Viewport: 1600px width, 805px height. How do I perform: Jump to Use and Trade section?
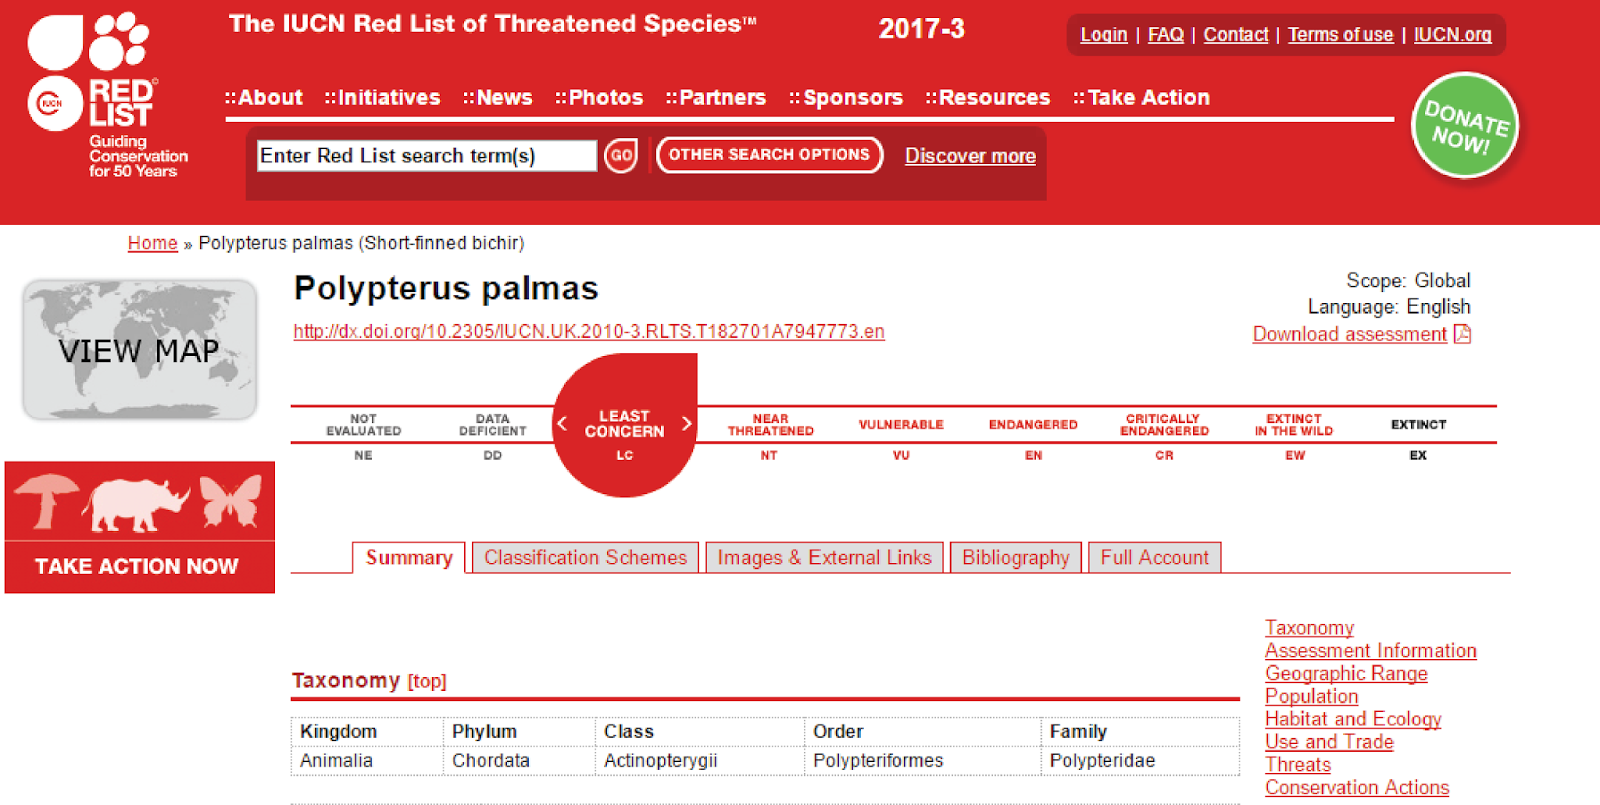click(1329, 742)
